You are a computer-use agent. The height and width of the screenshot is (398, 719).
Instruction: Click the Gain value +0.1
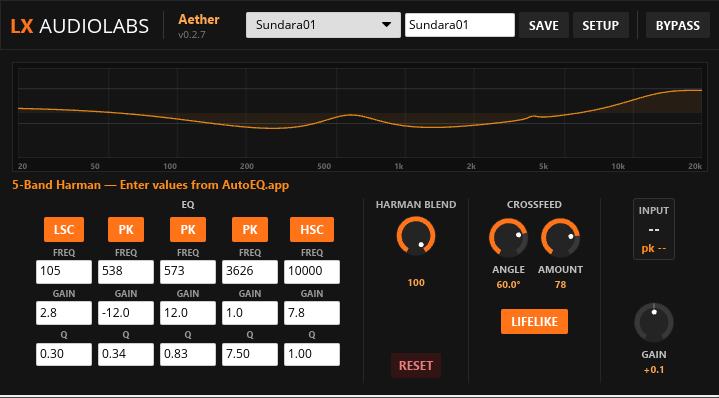(654, 370)
